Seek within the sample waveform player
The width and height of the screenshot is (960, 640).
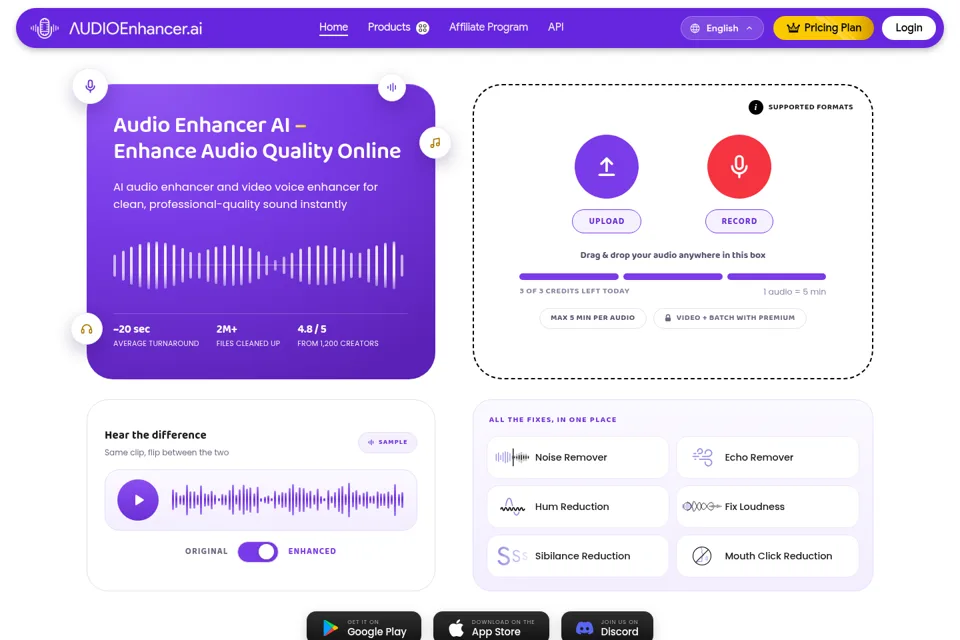pos(288,500)
